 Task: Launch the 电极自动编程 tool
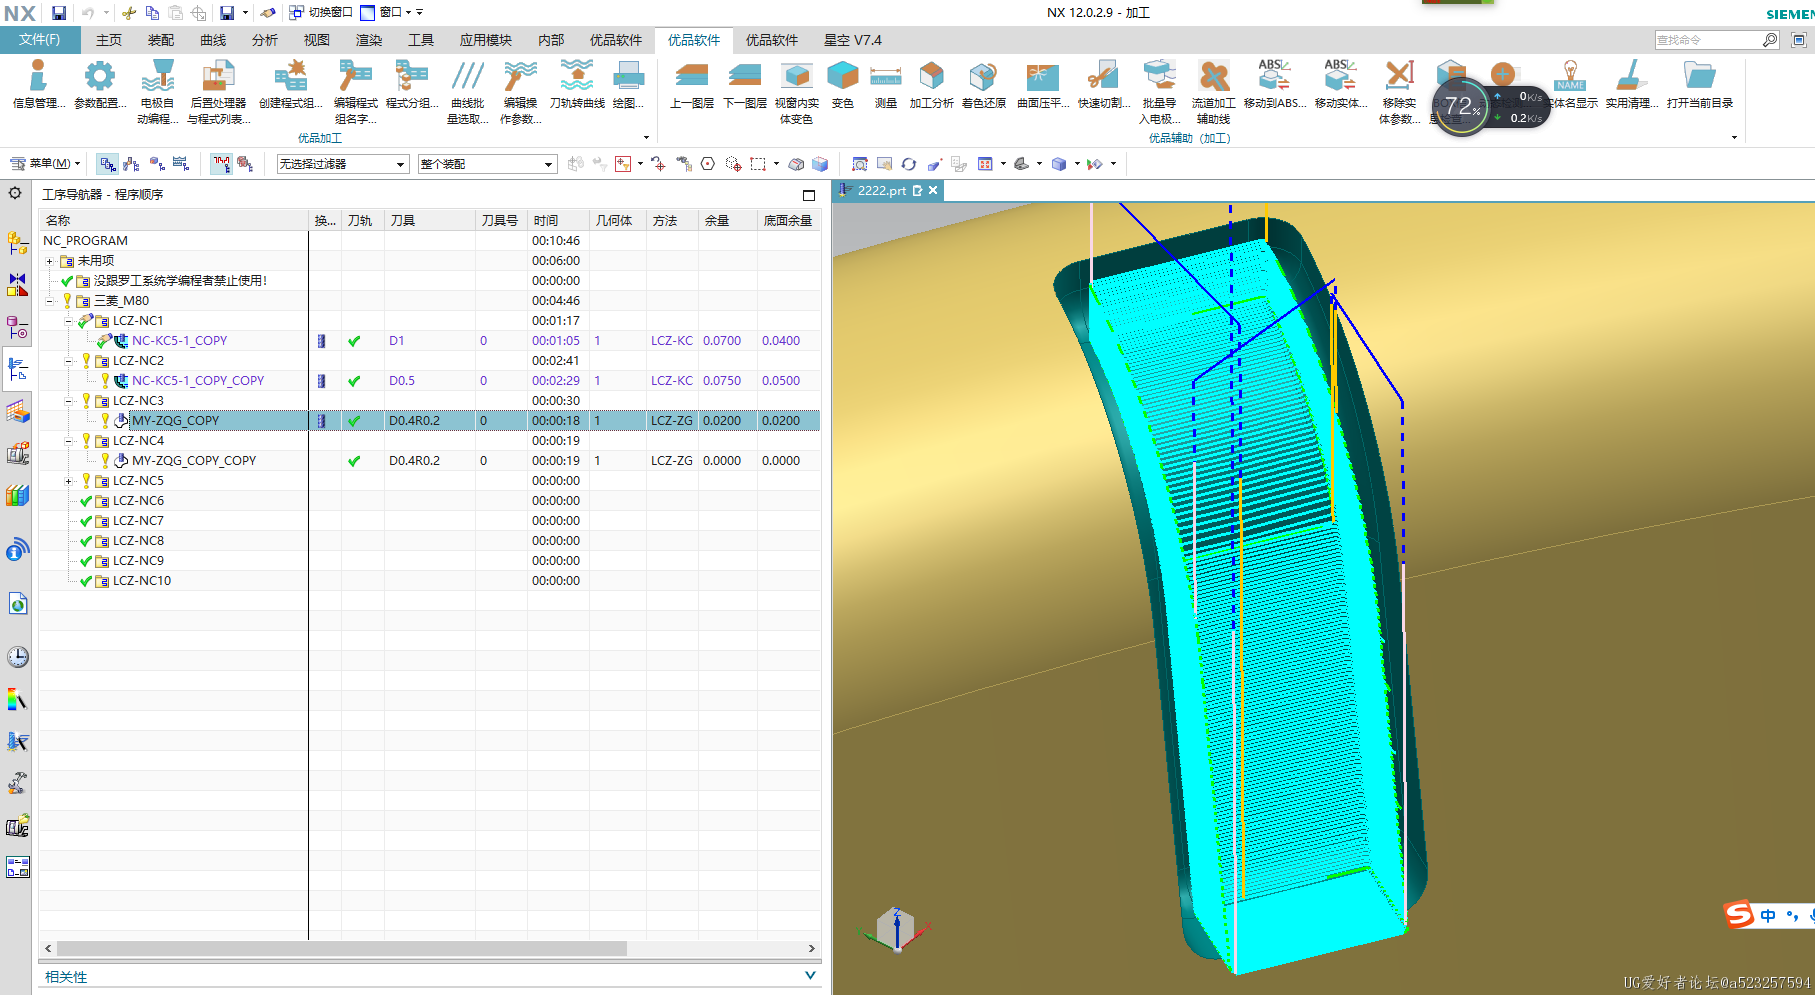tap(158, 91)
